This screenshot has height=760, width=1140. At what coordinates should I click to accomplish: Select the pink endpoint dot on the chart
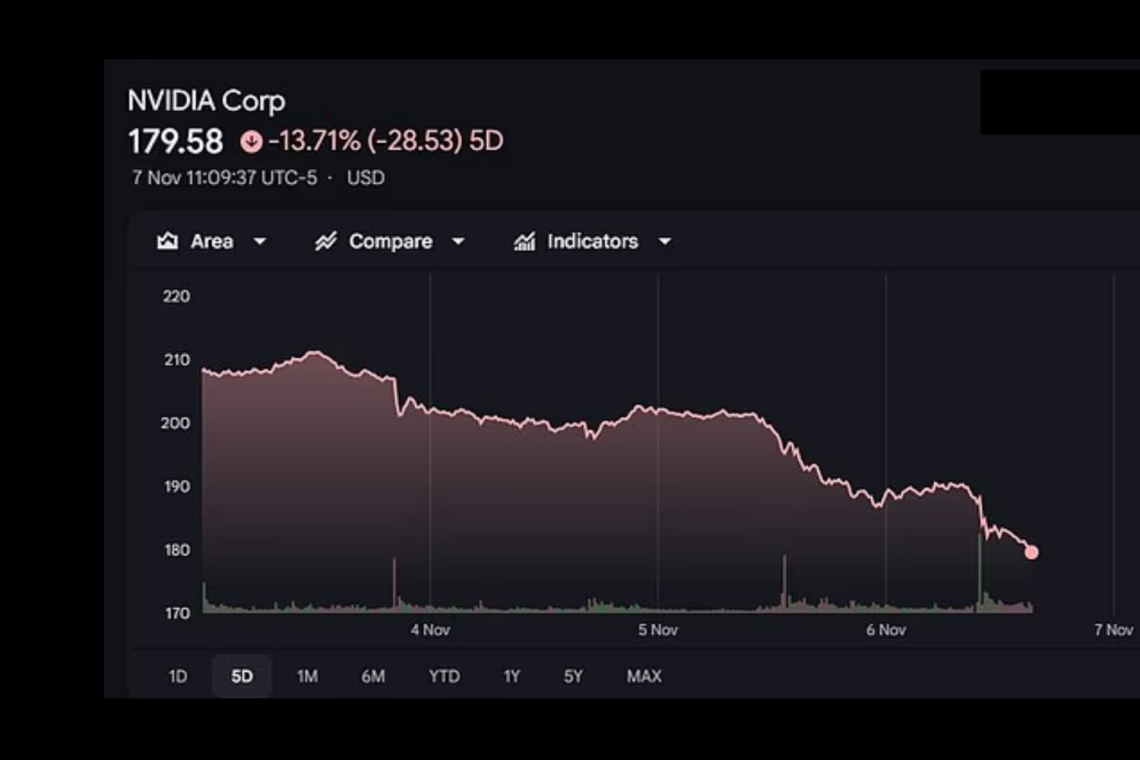(1031, 551)
